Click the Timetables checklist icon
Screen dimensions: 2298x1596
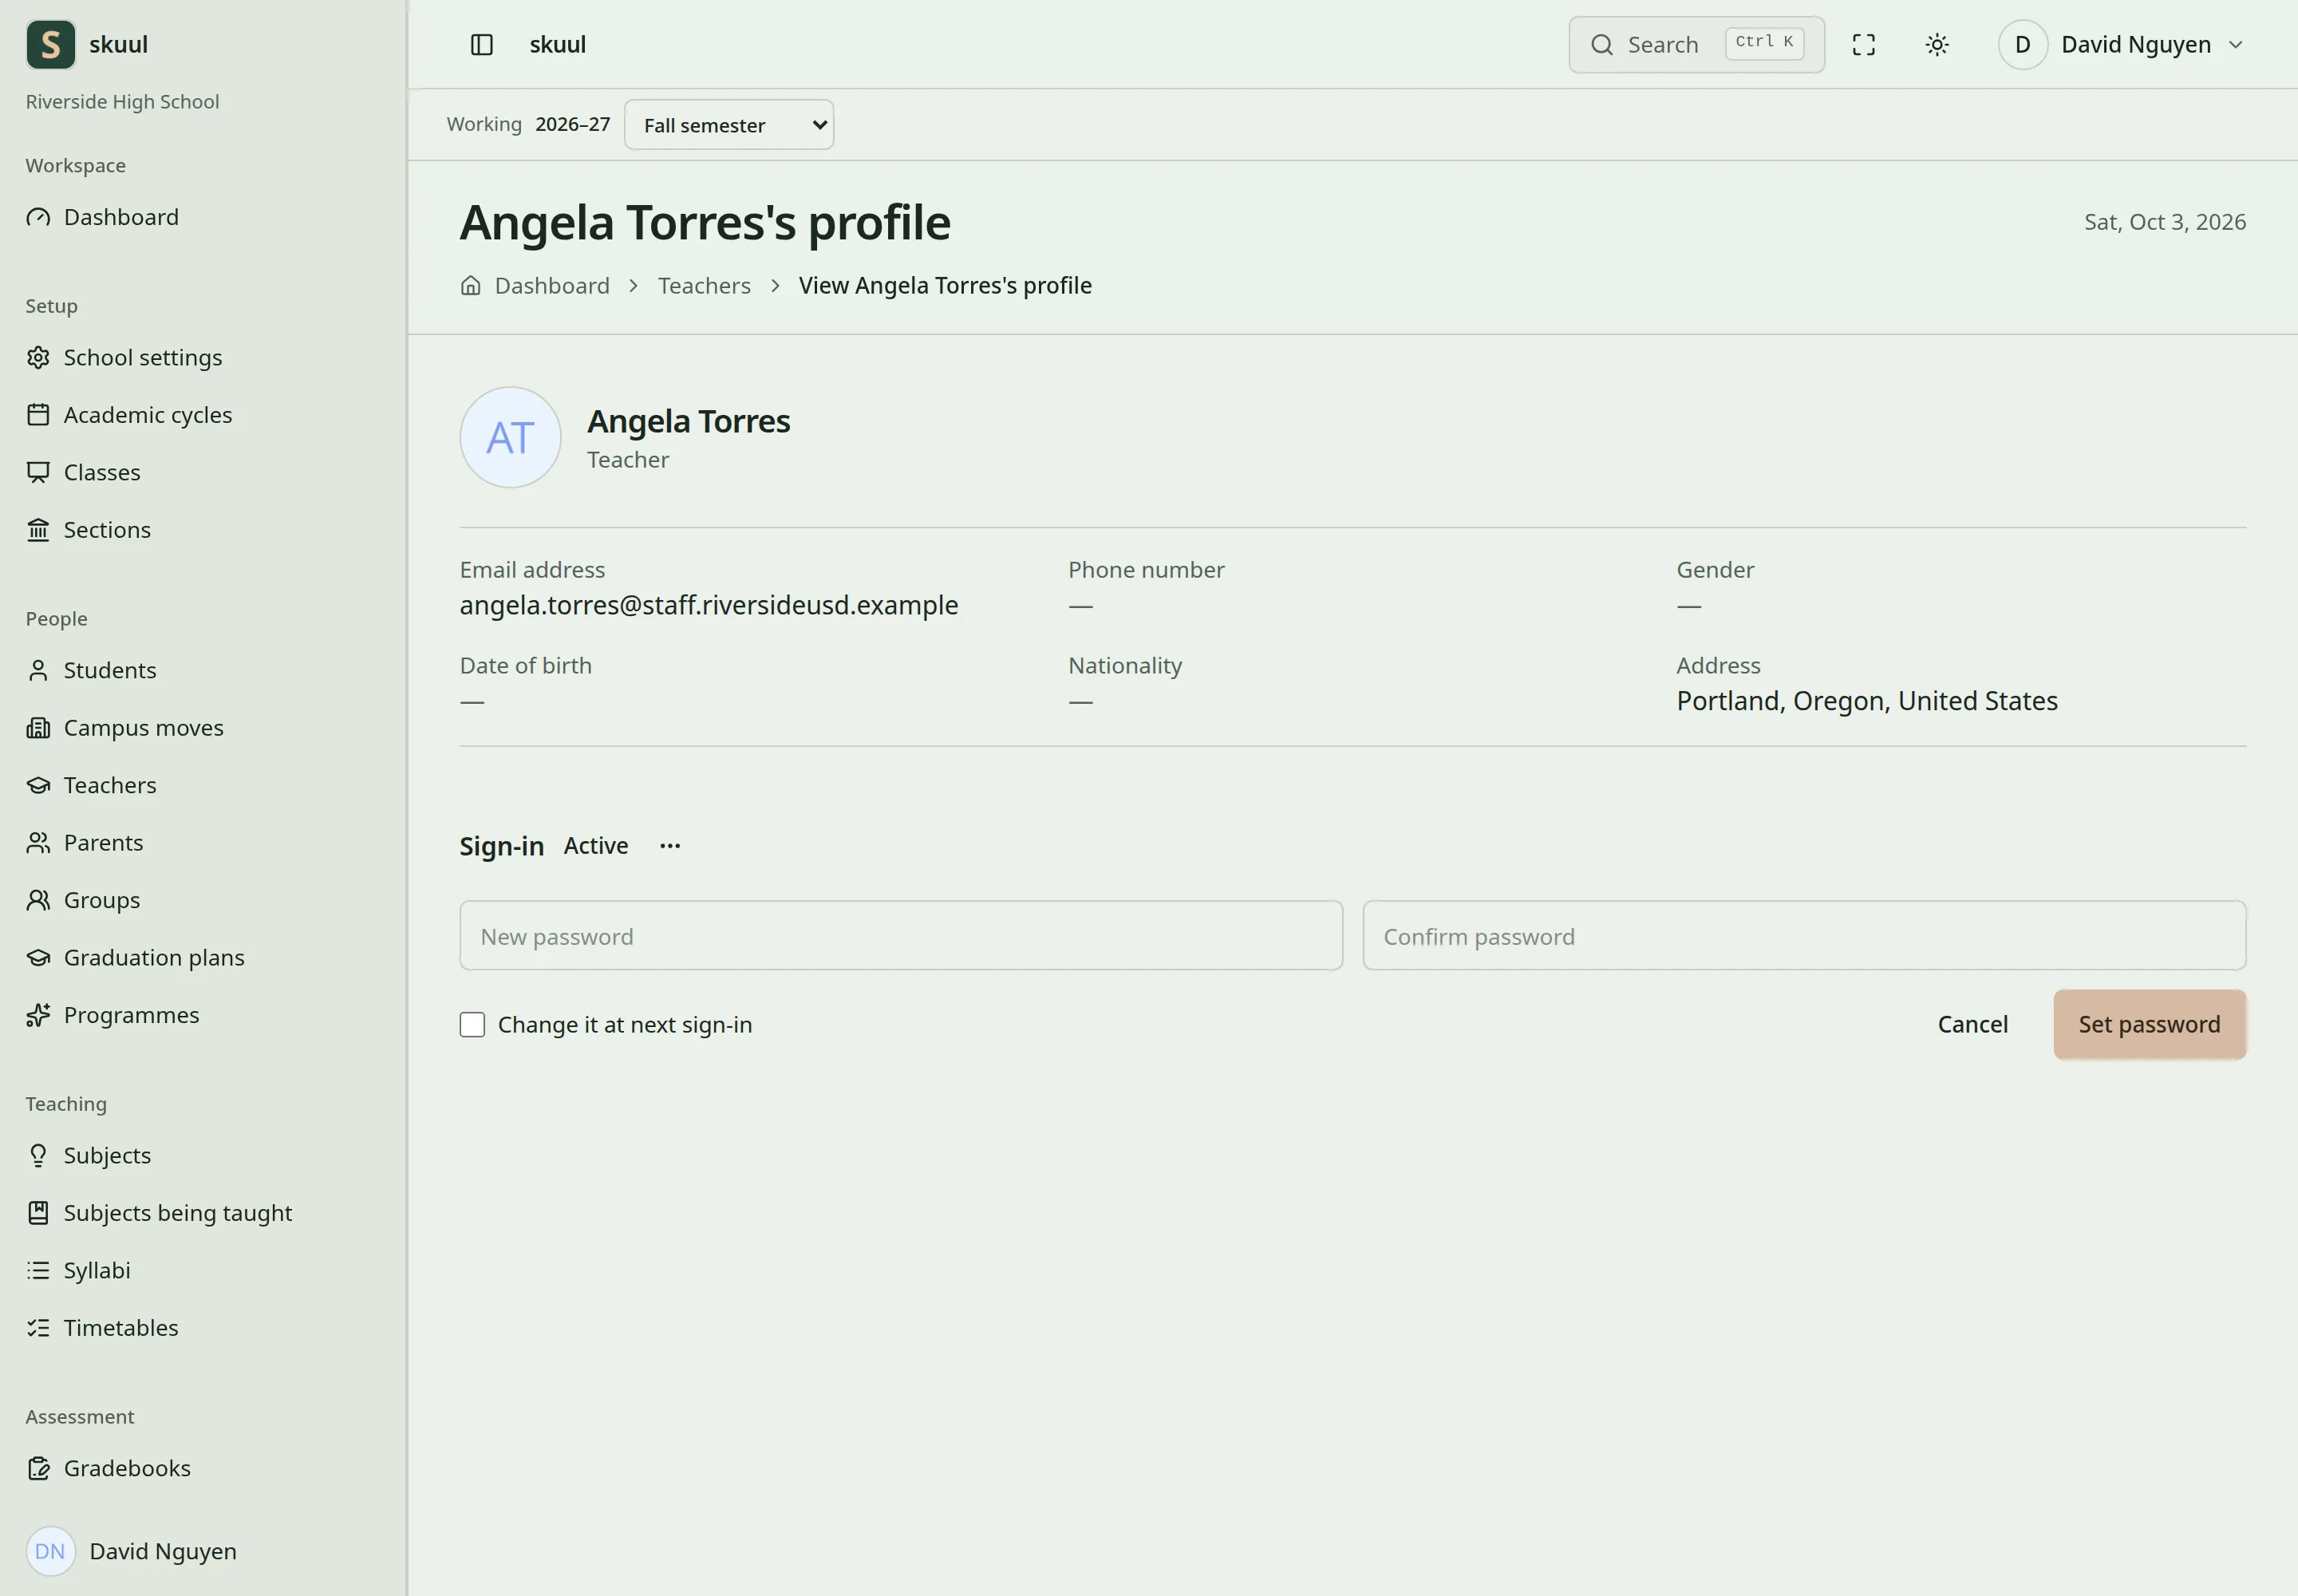point(38,1328)
